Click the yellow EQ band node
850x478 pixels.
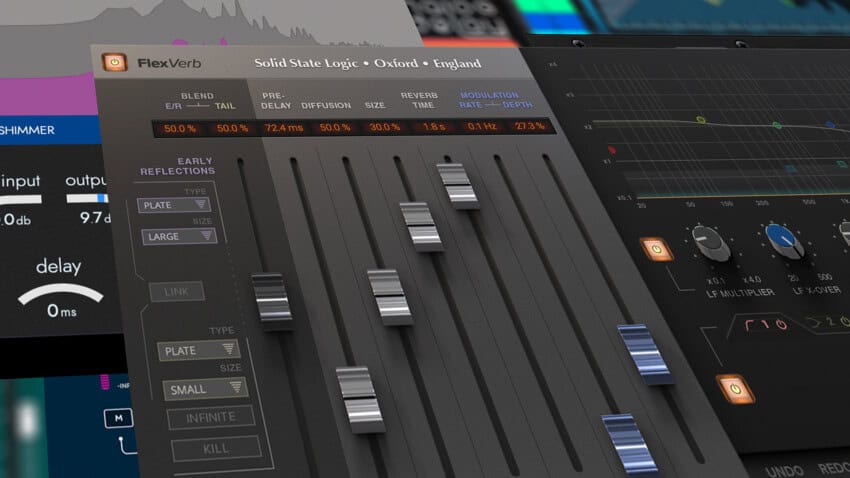pyautogui.click(x=701, y=120)
